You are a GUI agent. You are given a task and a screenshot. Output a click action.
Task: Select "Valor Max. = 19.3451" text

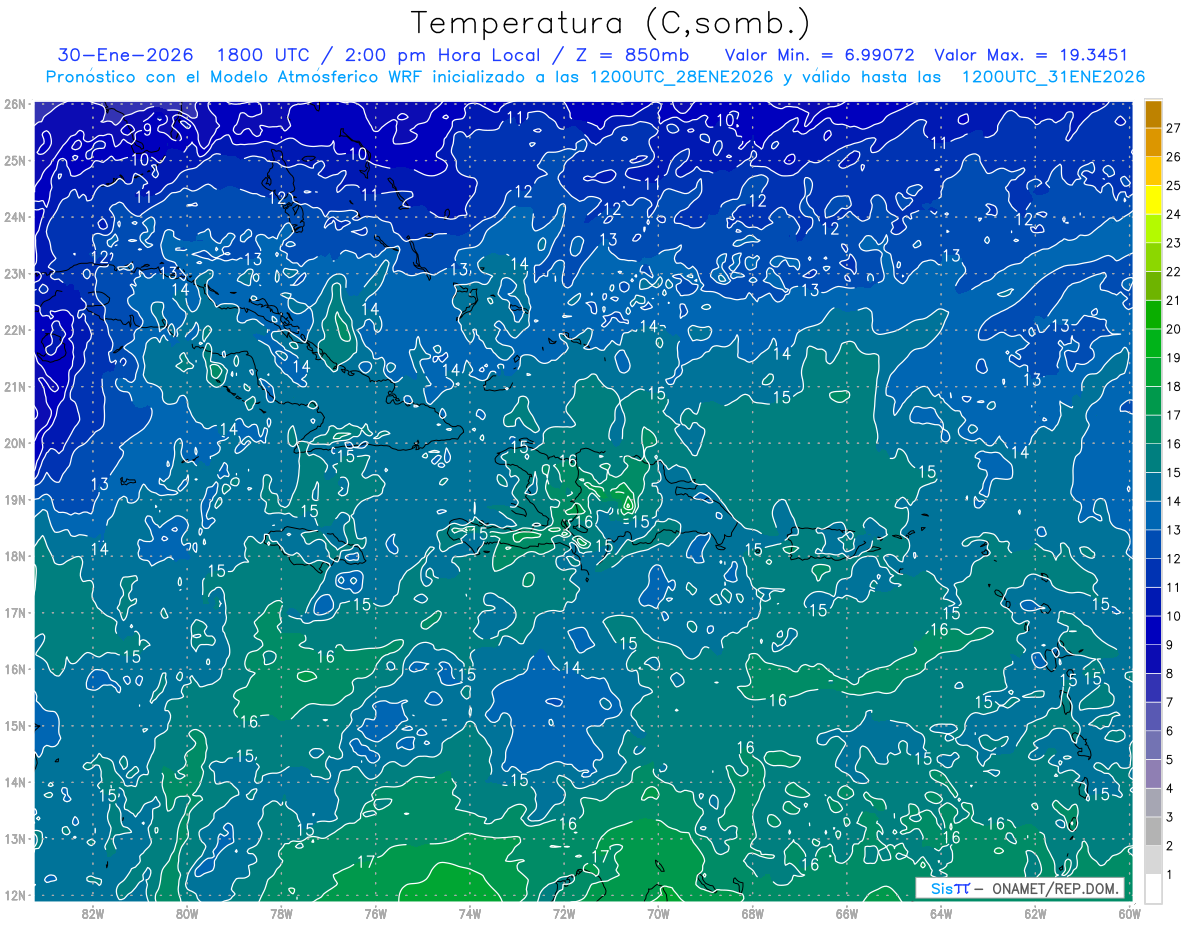(x=1031, y=55)
